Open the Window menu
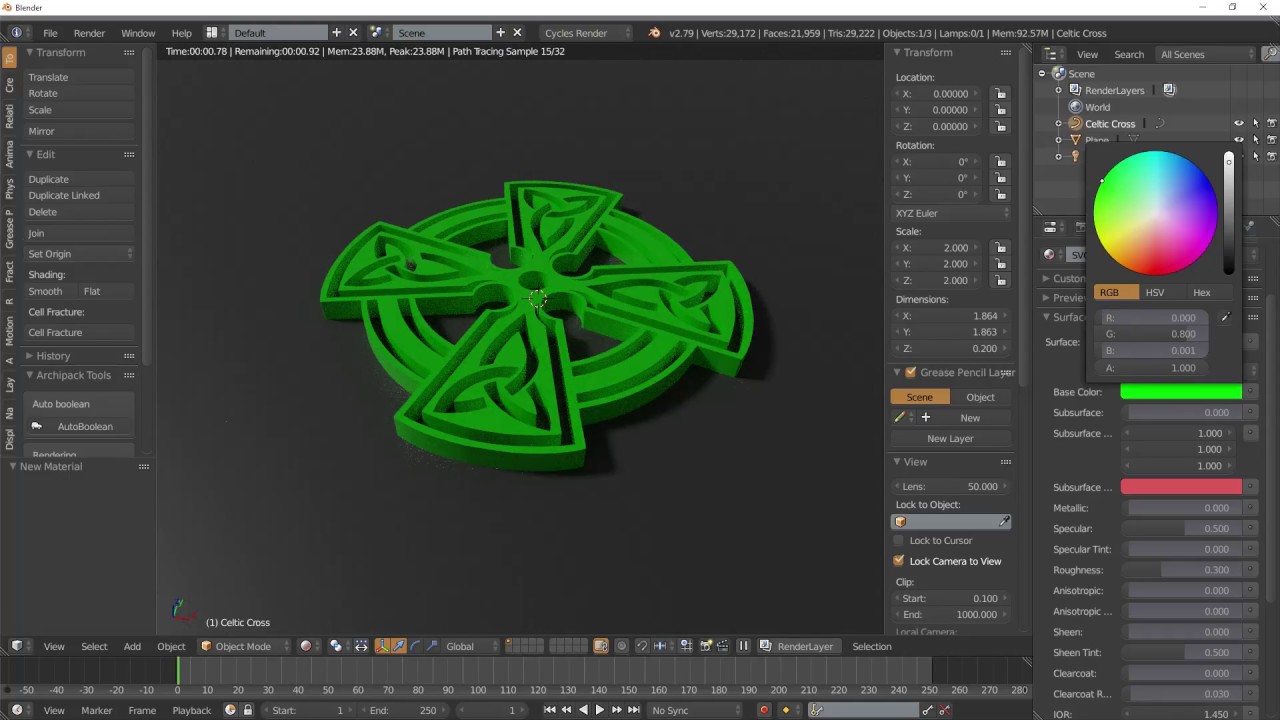This screenshot has height=720, width=1280. coord(138,32)
